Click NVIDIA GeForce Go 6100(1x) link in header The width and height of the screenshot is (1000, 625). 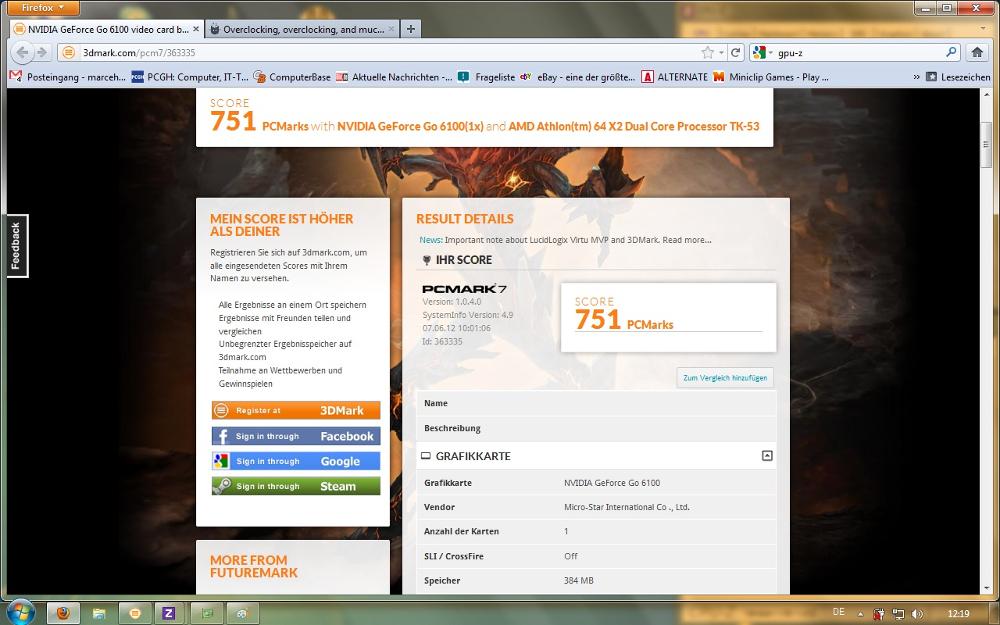(410, 126)
